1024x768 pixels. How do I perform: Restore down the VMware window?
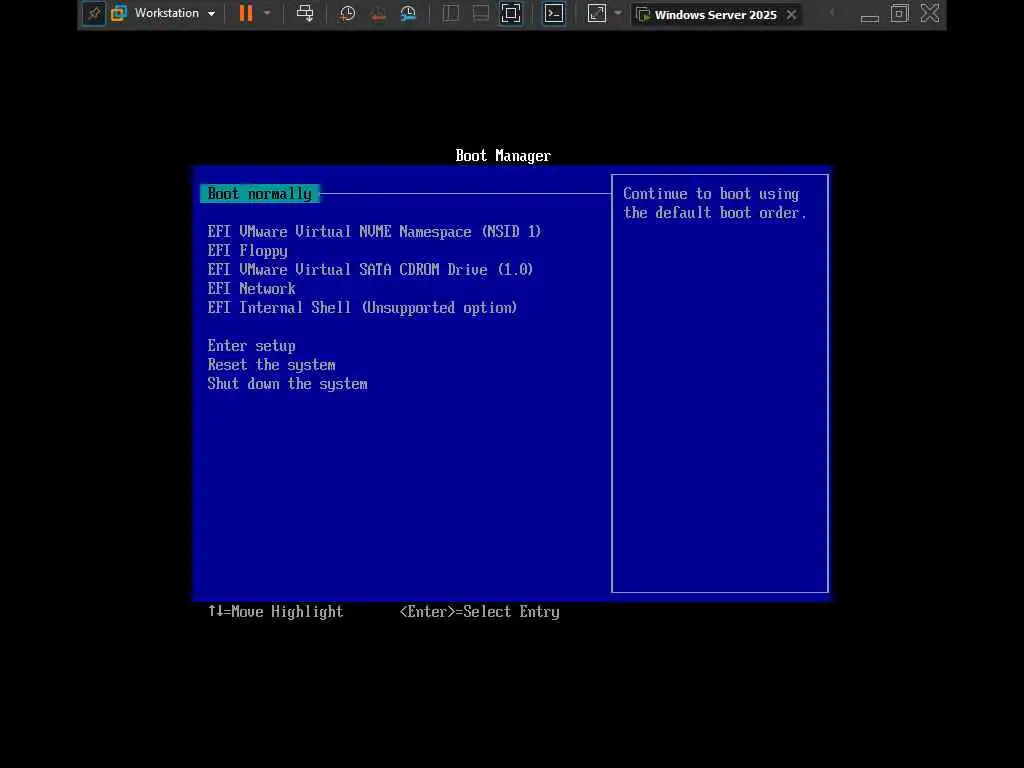900,14
